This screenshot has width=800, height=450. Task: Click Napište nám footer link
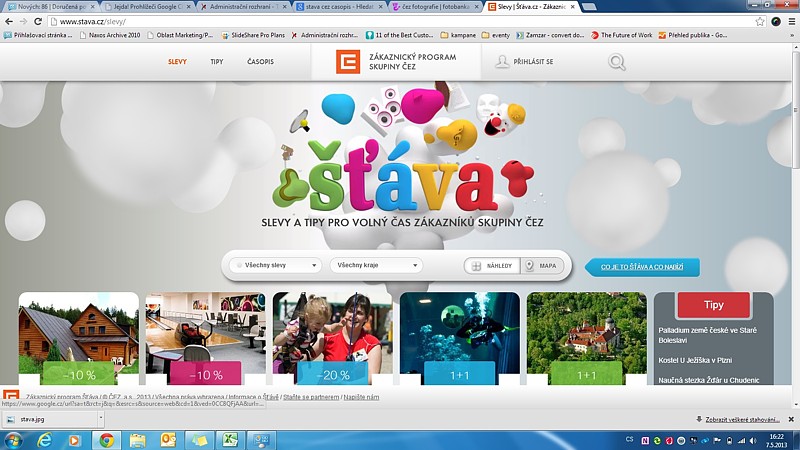361,397
